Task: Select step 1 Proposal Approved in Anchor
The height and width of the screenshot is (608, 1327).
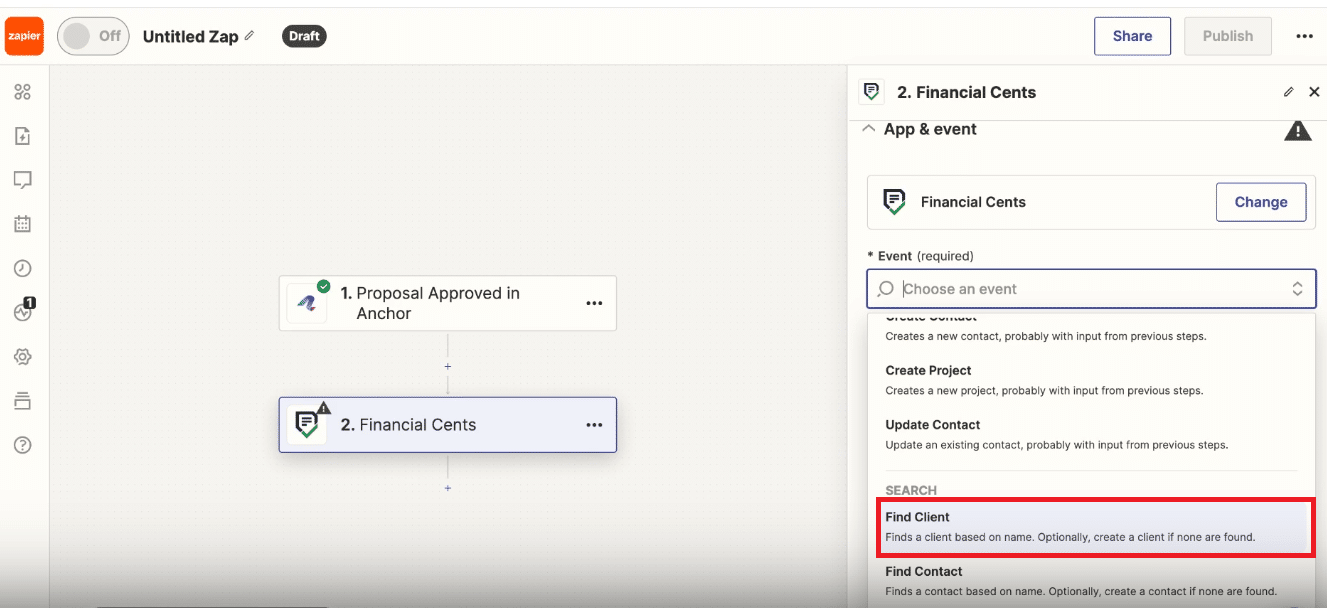Action: (448, 303)
